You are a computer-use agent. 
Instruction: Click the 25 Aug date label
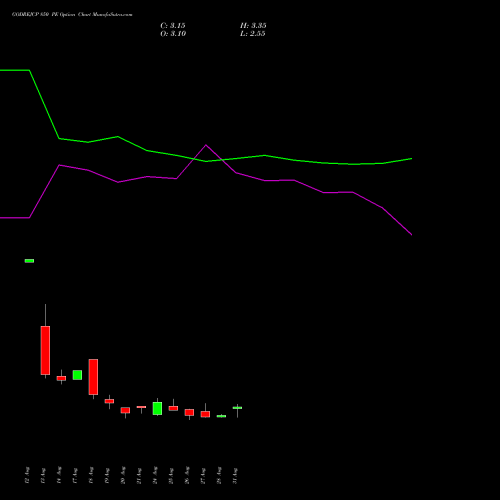[171, 475]
